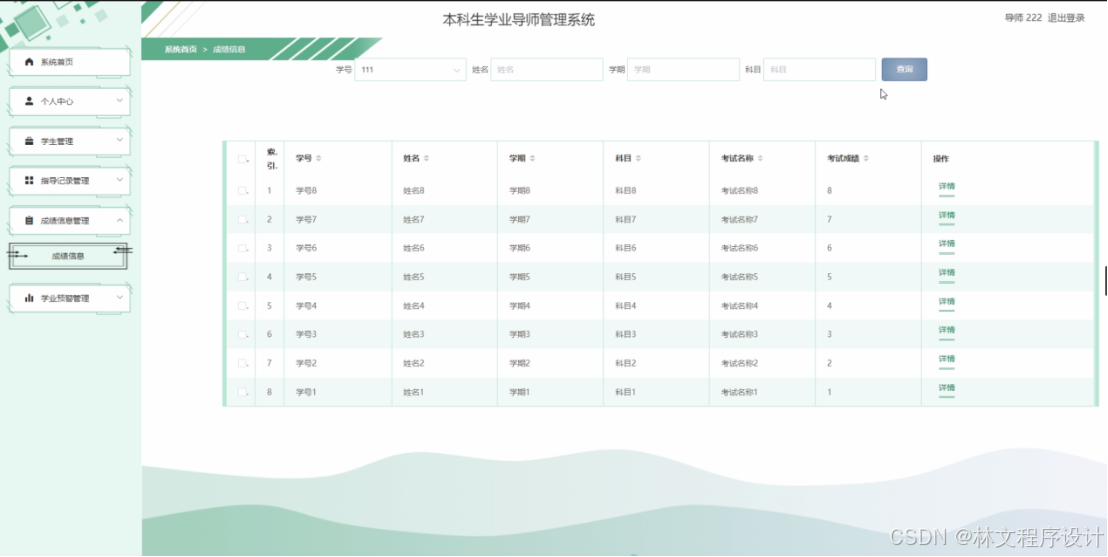The image size is (1108, 557).
Task: Click the briefcase icon beside 学生管理
Action: [29, 141]
